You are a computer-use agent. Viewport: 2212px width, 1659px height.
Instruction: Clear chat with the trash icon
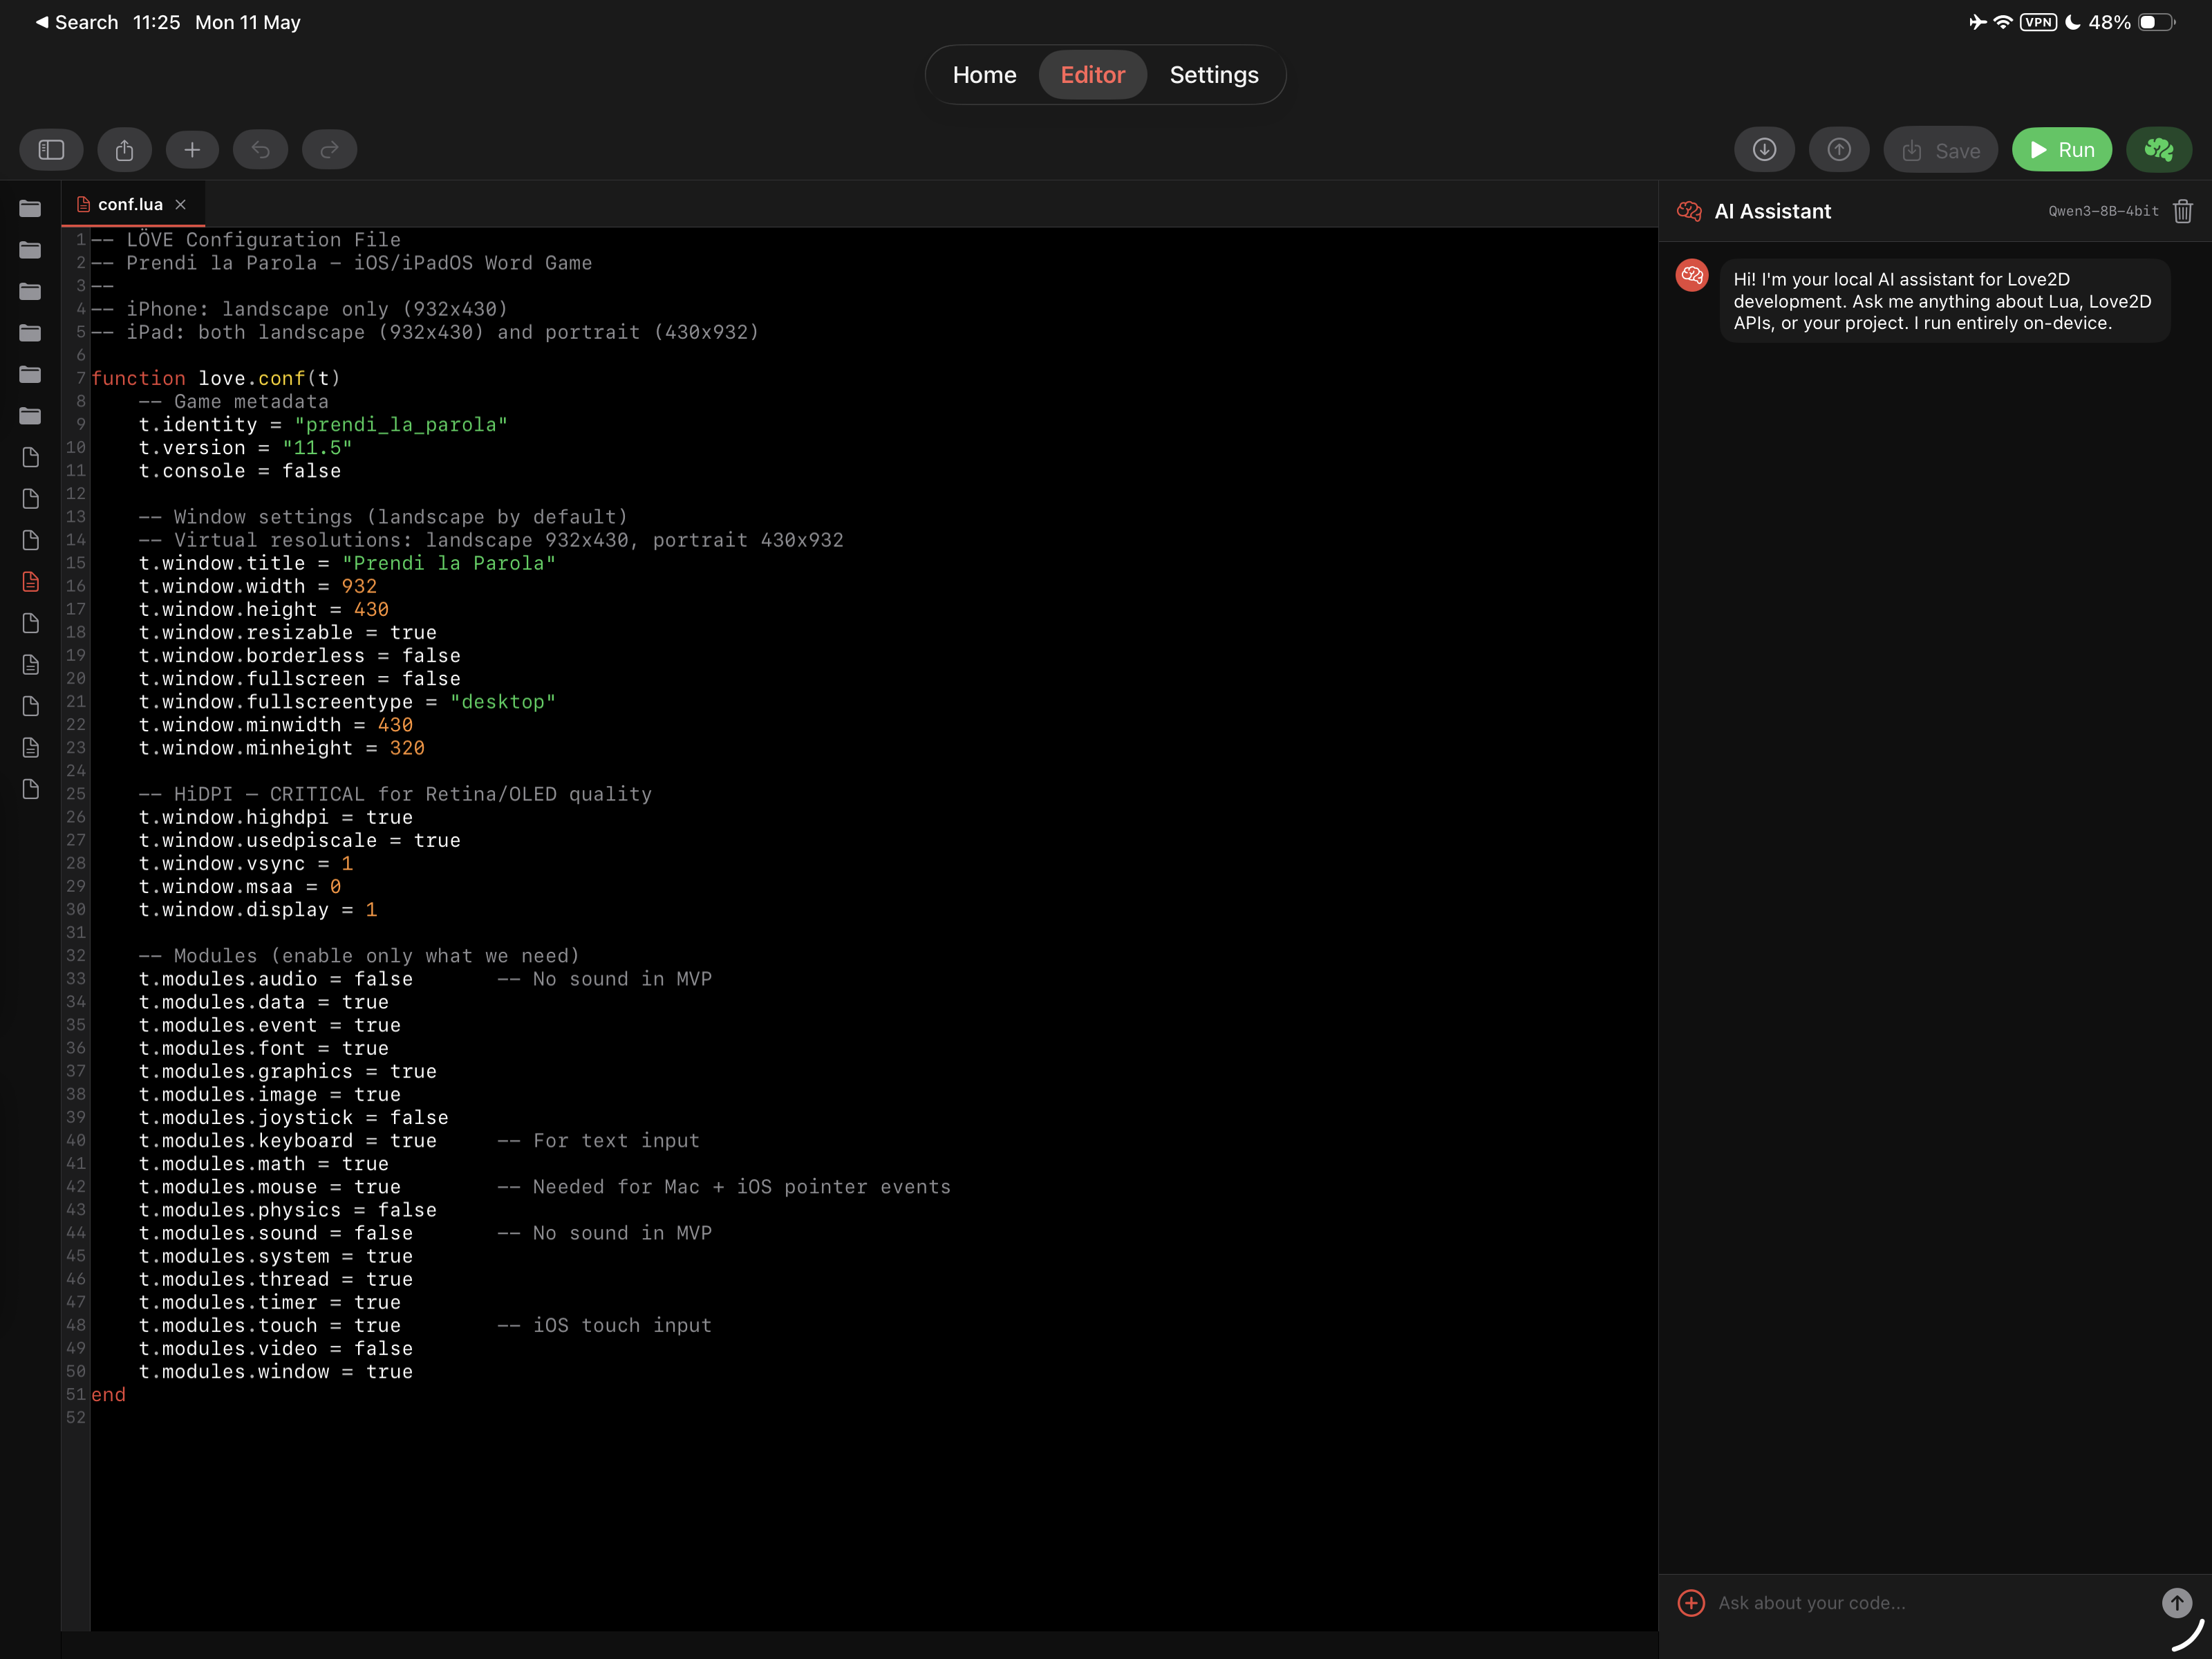click(x=2183, y=211)
